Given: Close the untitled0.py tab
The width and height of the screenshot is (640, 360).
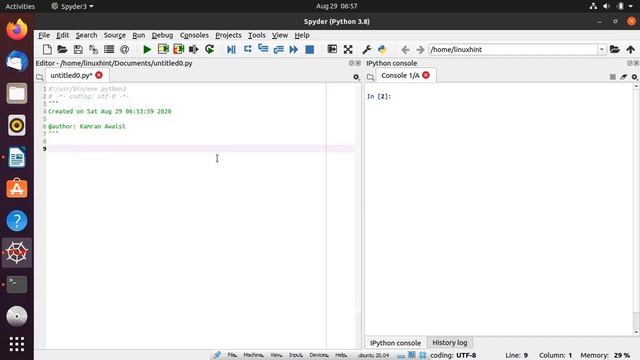Looking at the screenshot, I should (99, 75).
